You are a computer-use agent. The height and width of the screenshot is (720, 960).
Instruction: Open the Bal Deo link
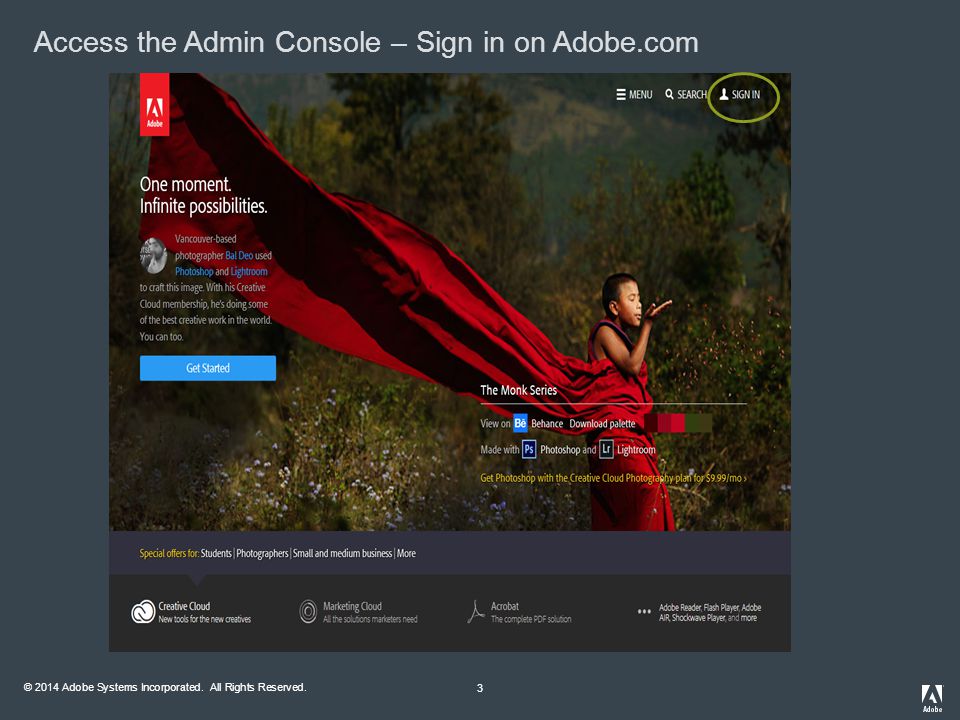(239, 255)
